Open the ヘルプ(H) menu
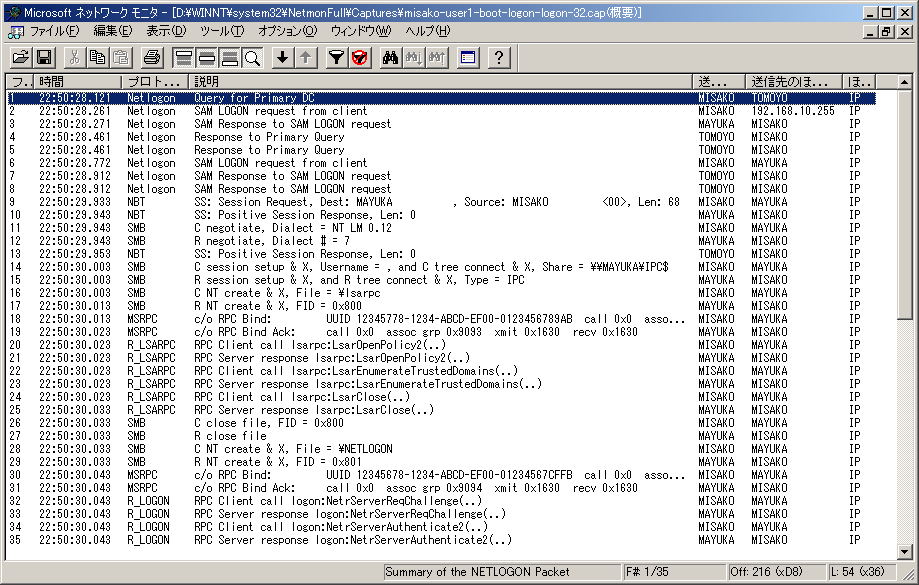 pyautogui.click(x=428, y=31)
